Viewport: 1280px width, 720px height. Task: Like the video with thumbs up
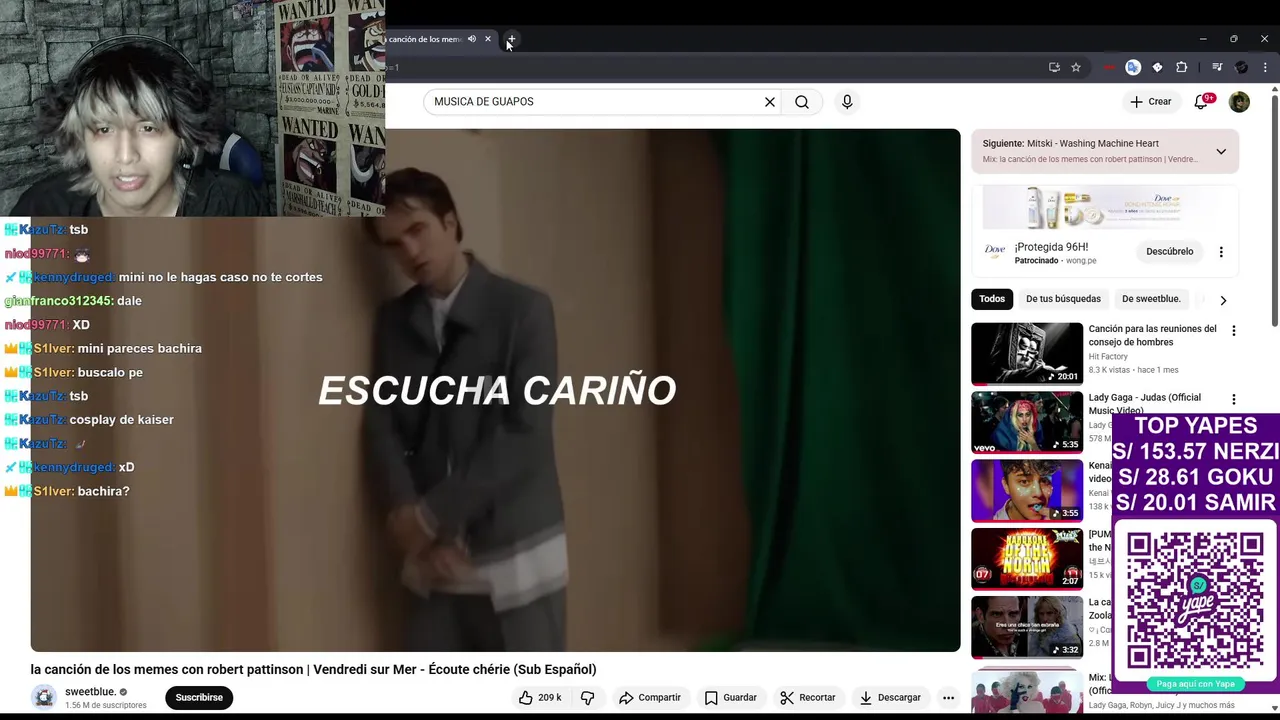pos(539,697)
